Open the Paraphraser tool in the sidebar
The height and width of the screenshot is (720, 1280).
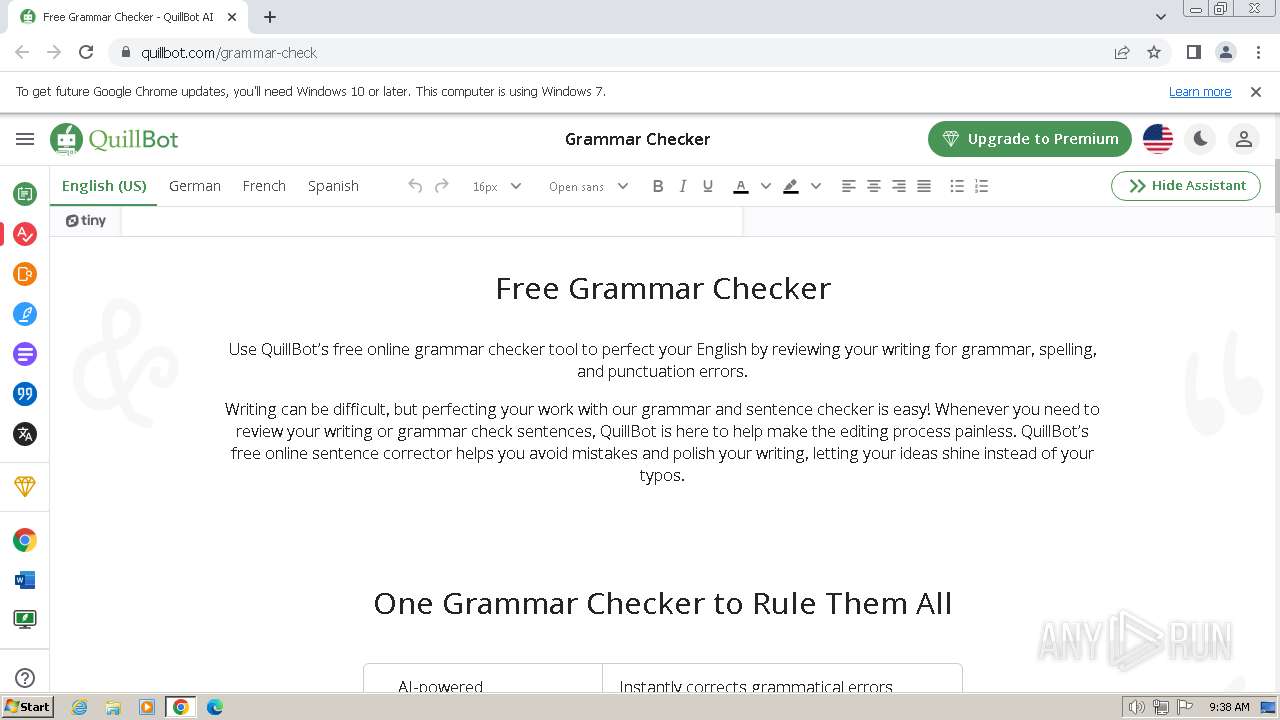pyautogui.click(x=25, y=194)
